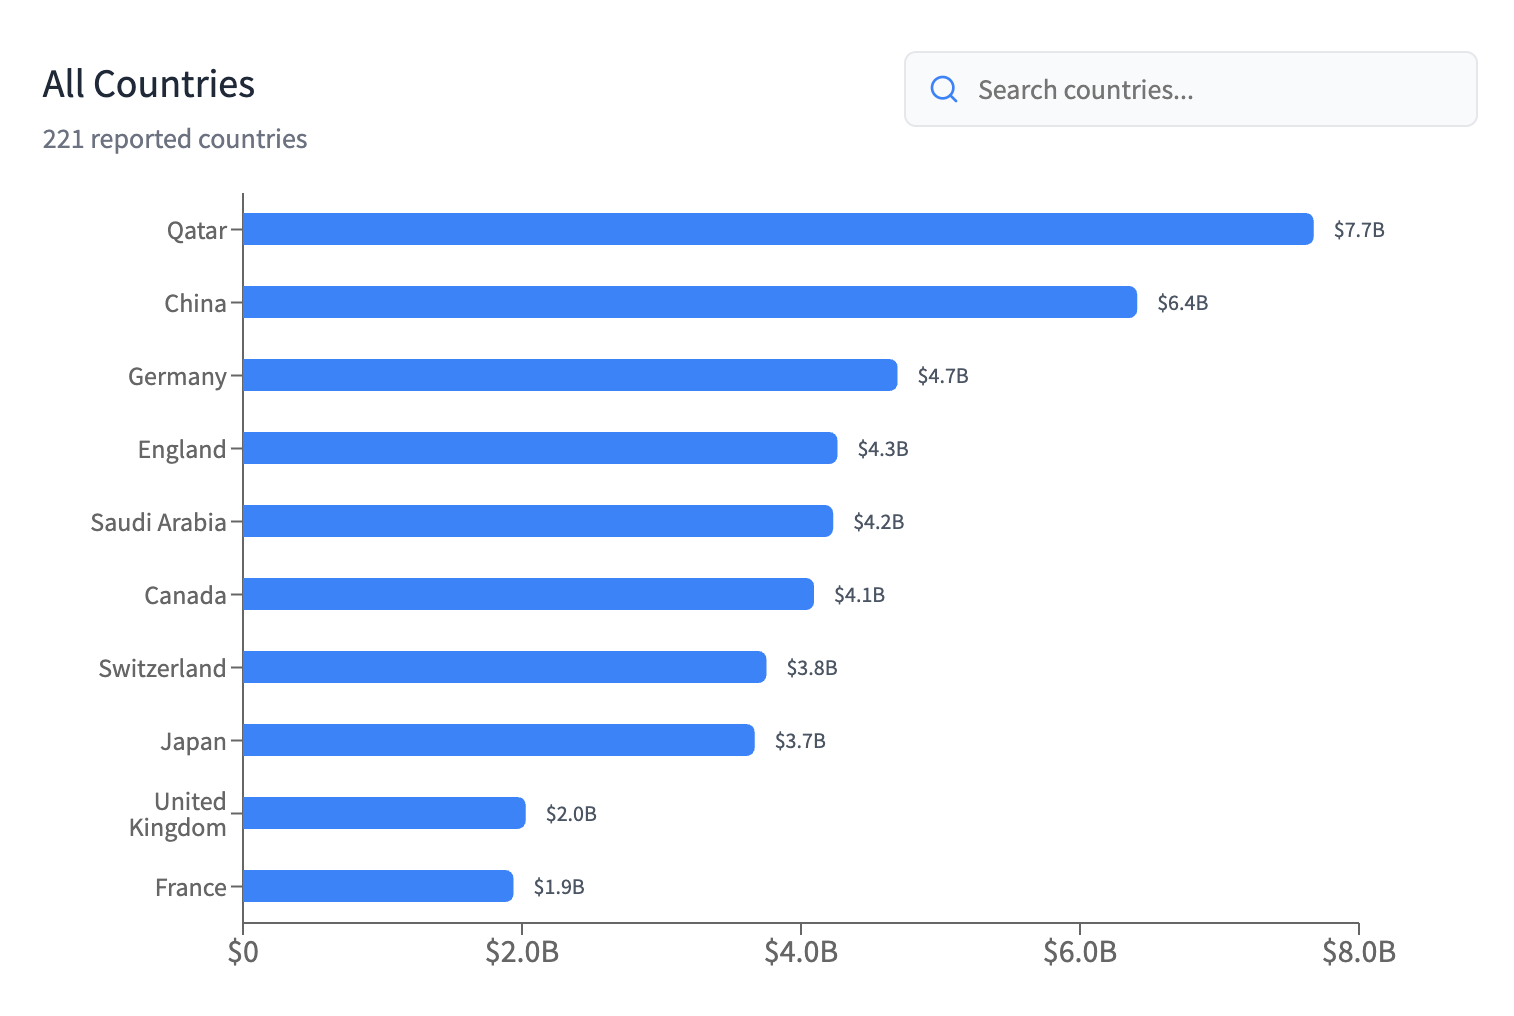The width and height of the screenshot is (1514, 1016).
Task: Click the Canada bar
Action: tap(528, 594)
